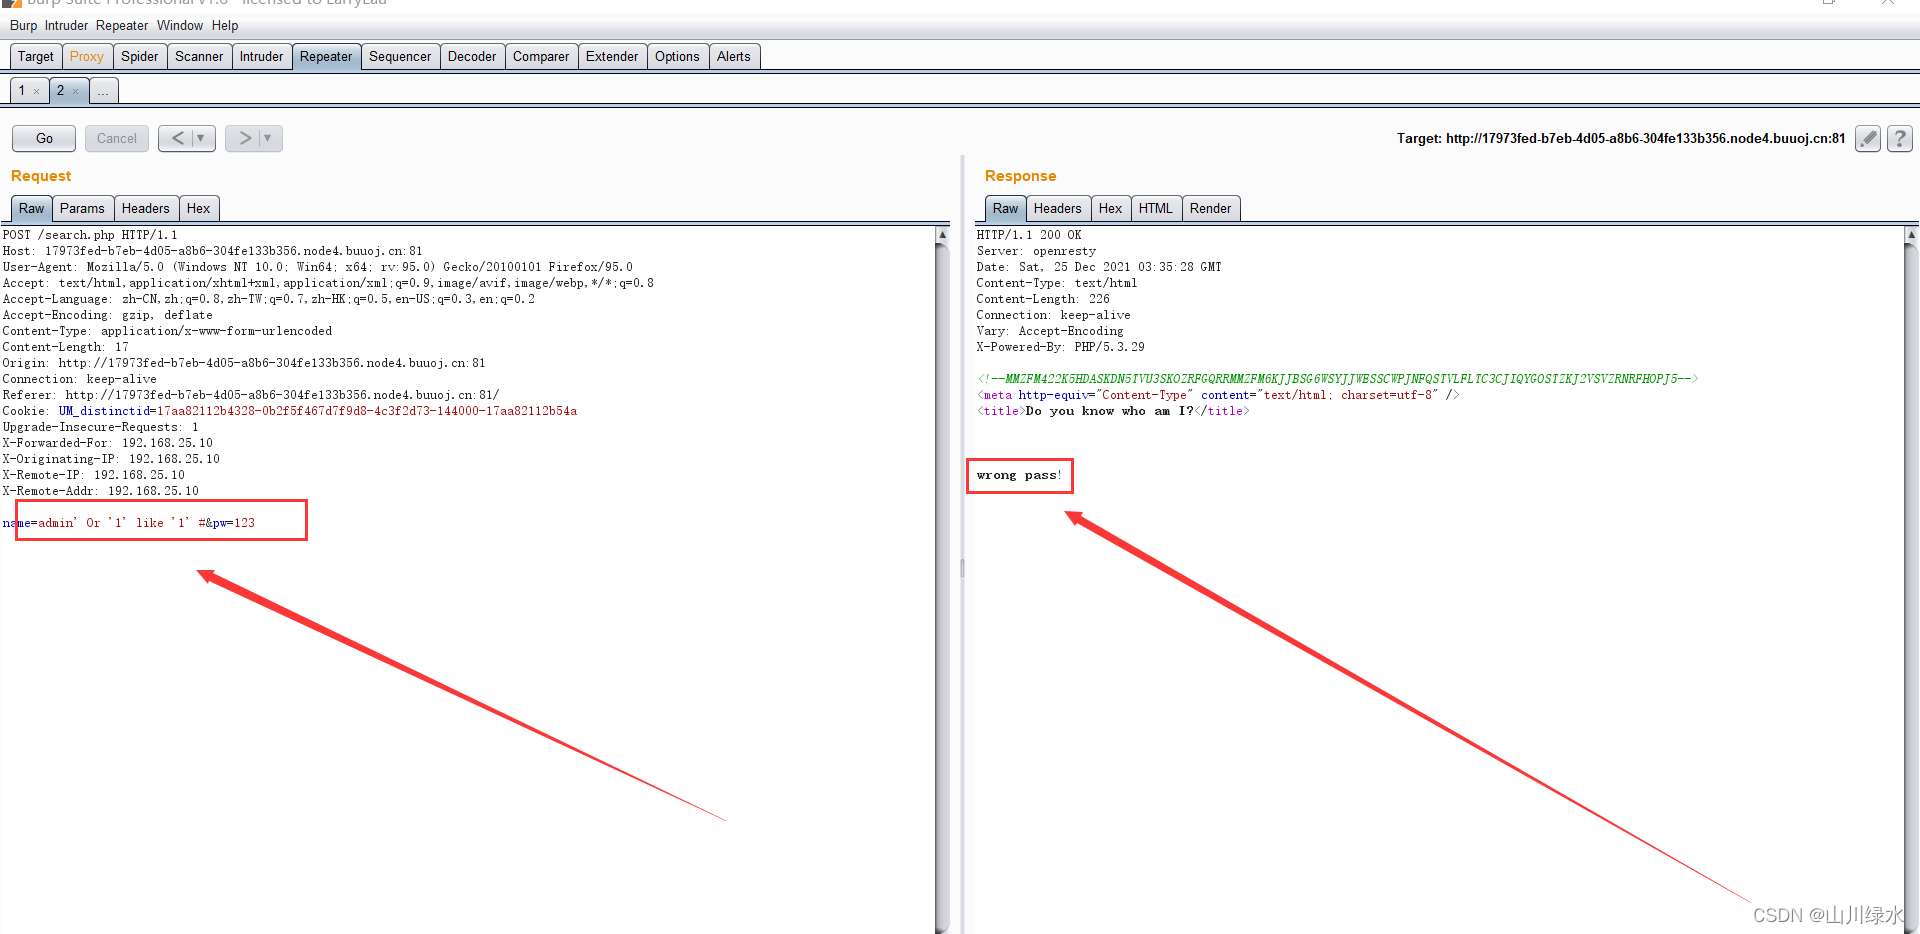The height and width of the screenshot is (934, 1920).
Task: Click the Cancel button
Action: pos(117,138)
